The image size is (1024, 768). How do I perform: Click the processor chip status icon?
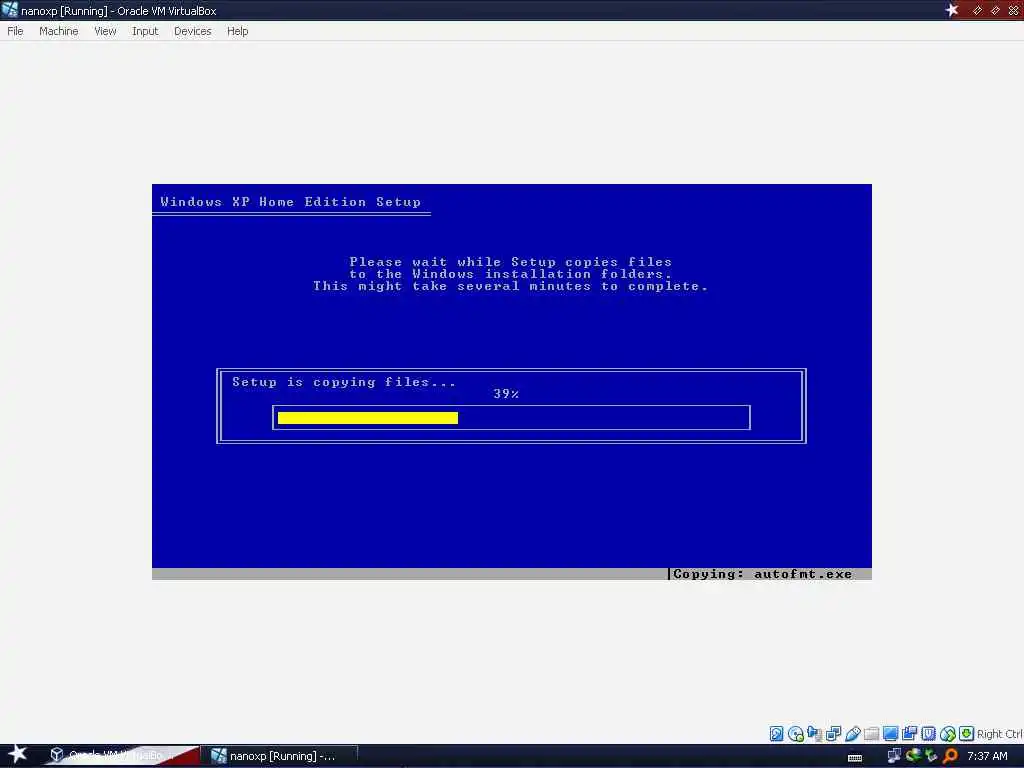click(x=928, y=733)
